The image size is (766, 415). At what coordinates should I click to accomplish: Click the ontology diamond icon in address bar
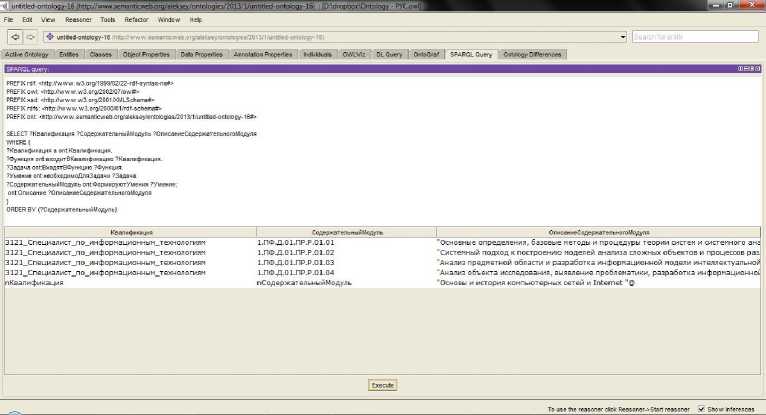[50, 37]
